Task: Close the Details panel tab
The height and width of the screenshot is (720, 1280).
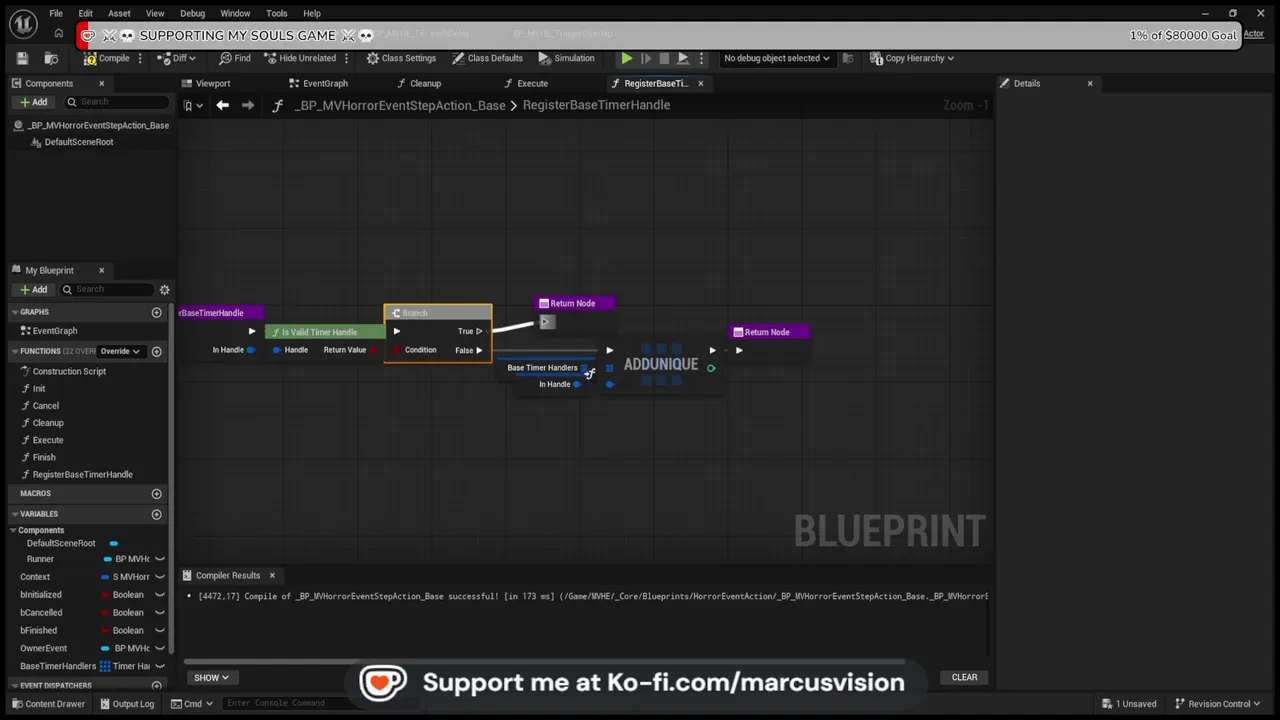Action: click(x=1090, y=83)
